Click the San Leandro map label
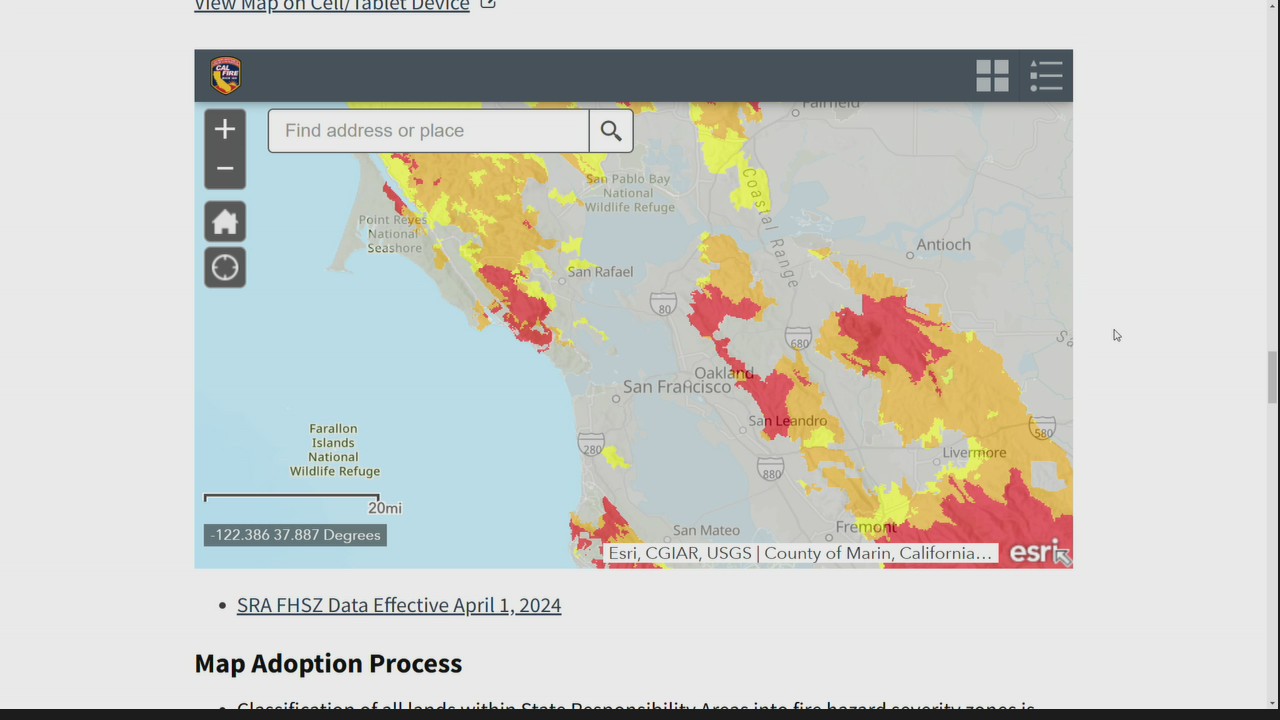Viewport: 1280px width, 720px height. 788,421
